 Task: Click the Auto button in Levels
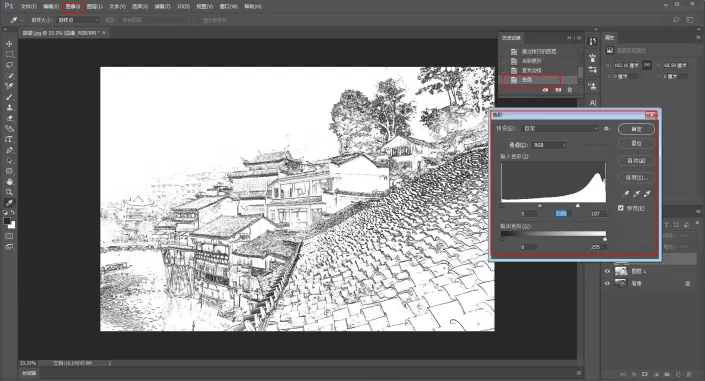pyautogui.click(x=636, y=161)
